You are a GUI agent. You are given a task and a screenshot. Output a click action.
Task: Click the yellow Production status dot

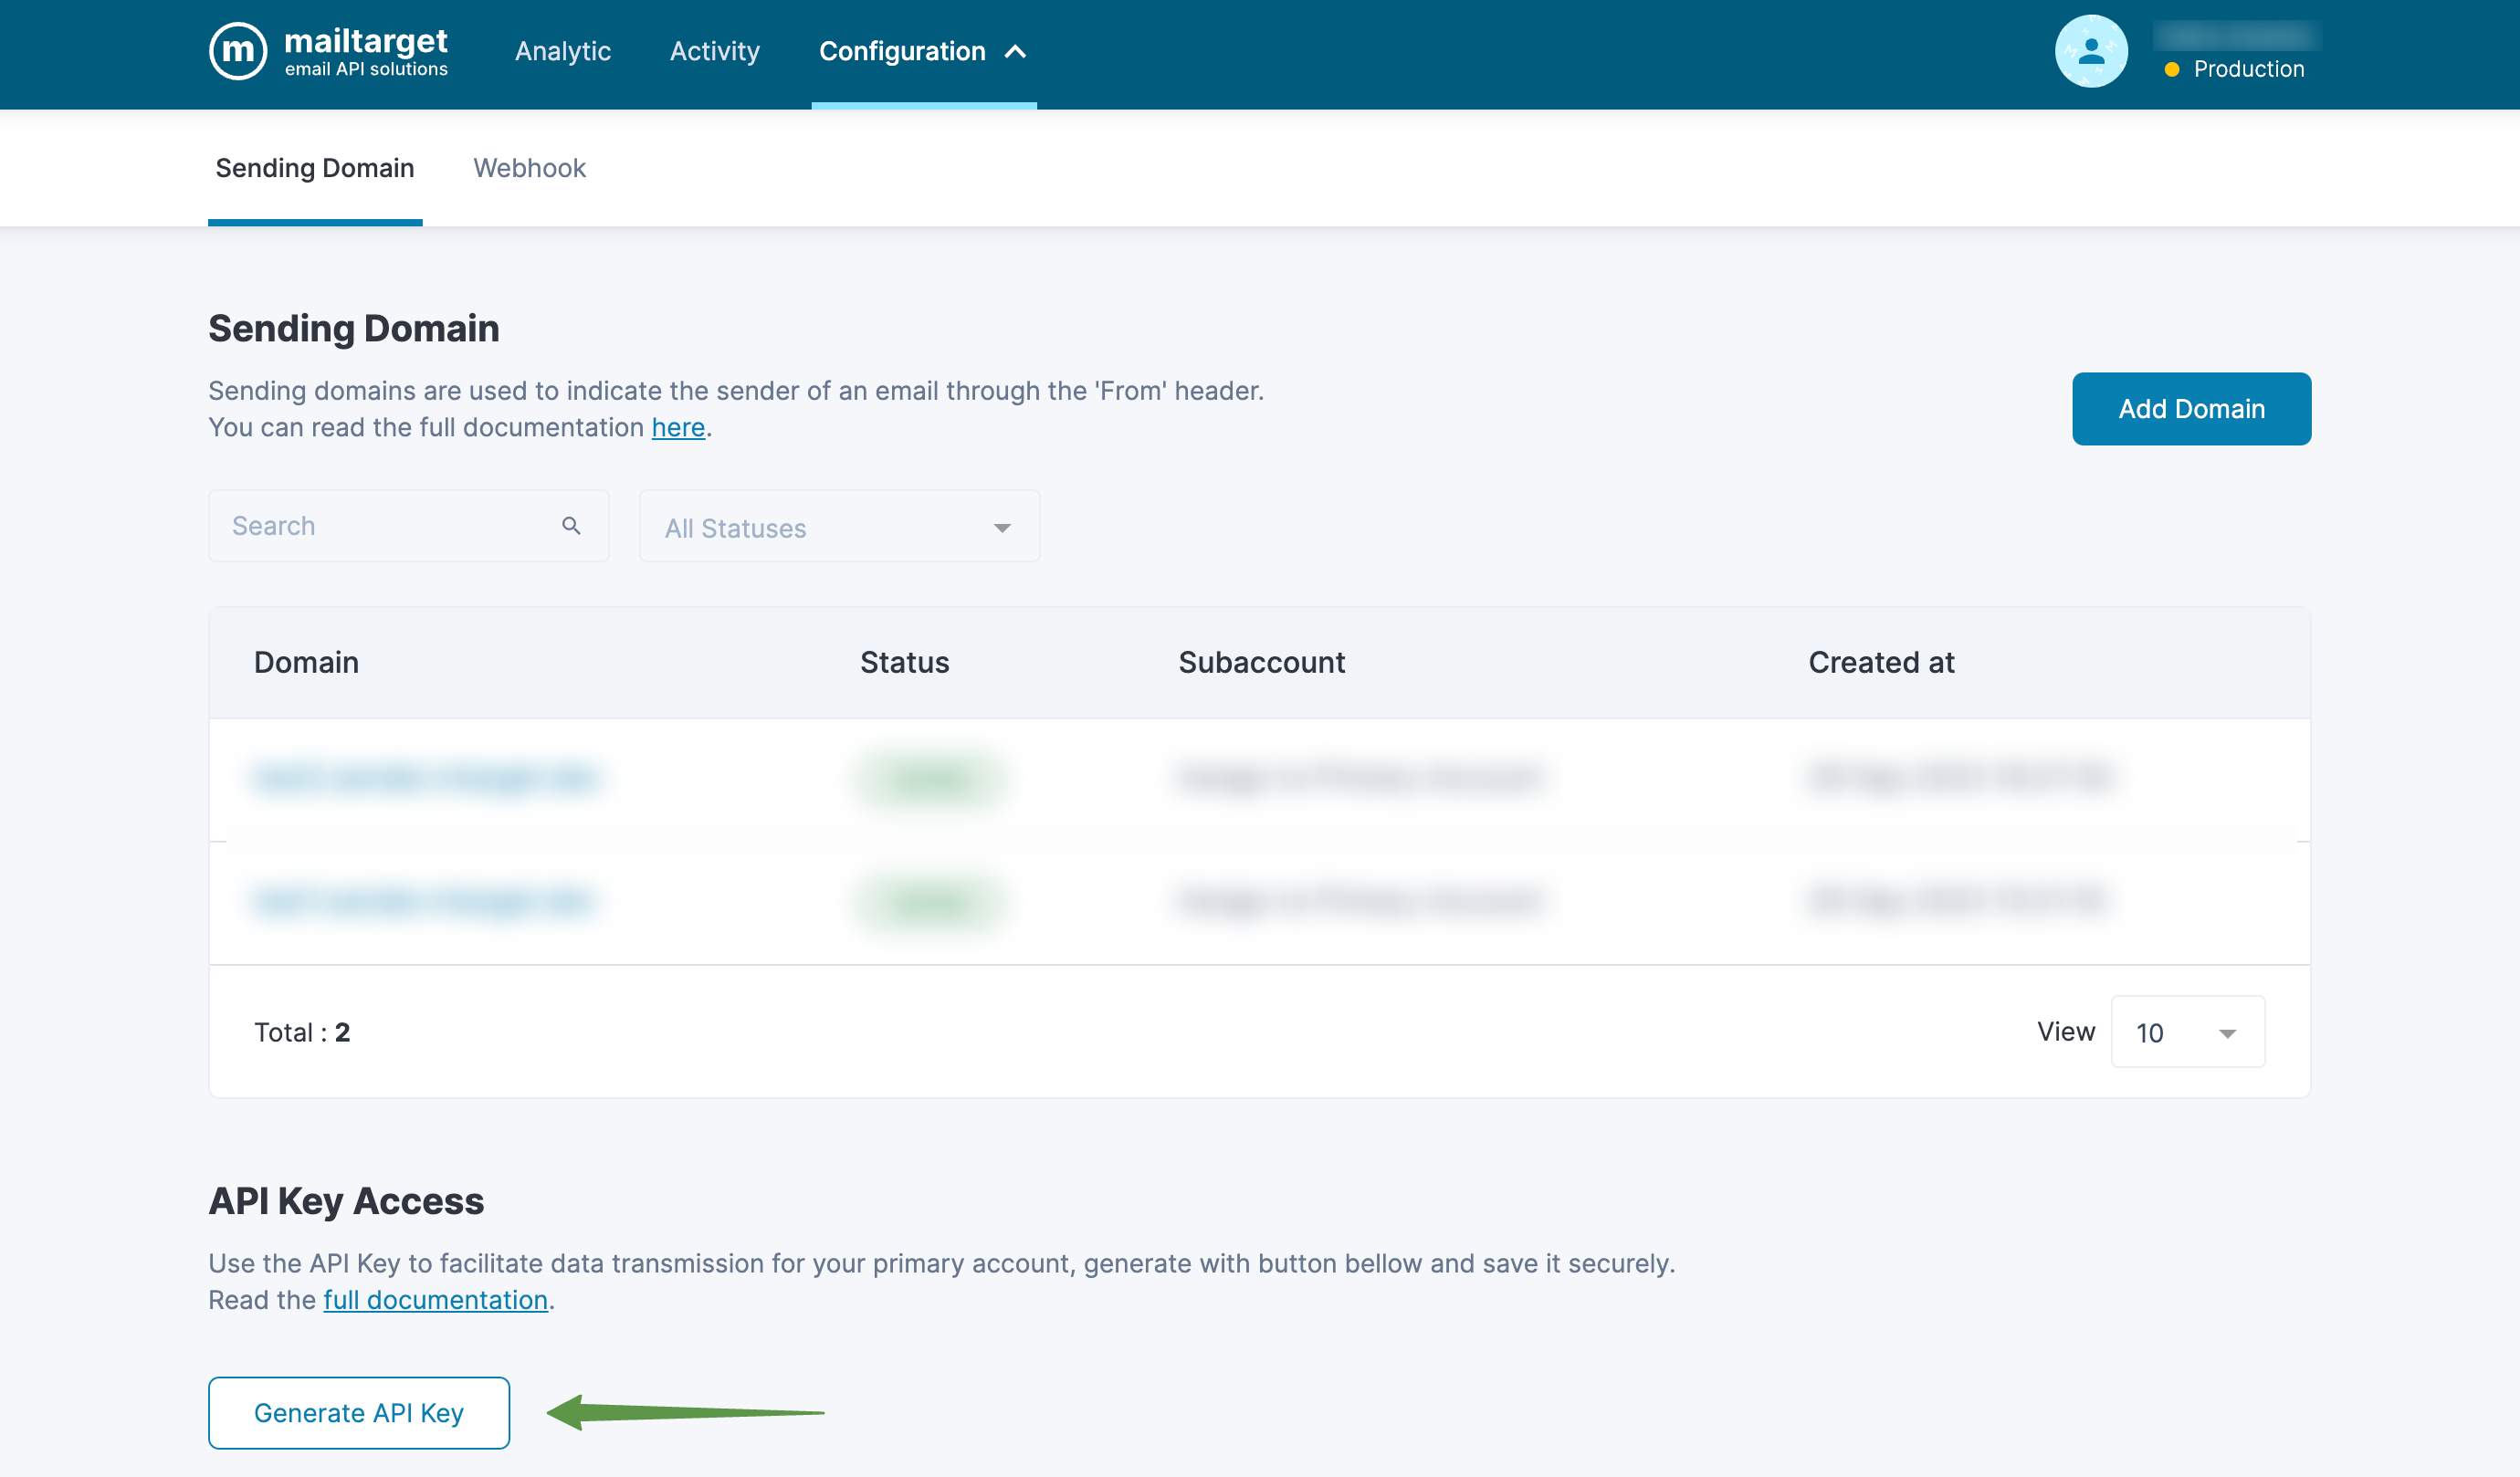pyautogui.click(x=2171, y=70)
